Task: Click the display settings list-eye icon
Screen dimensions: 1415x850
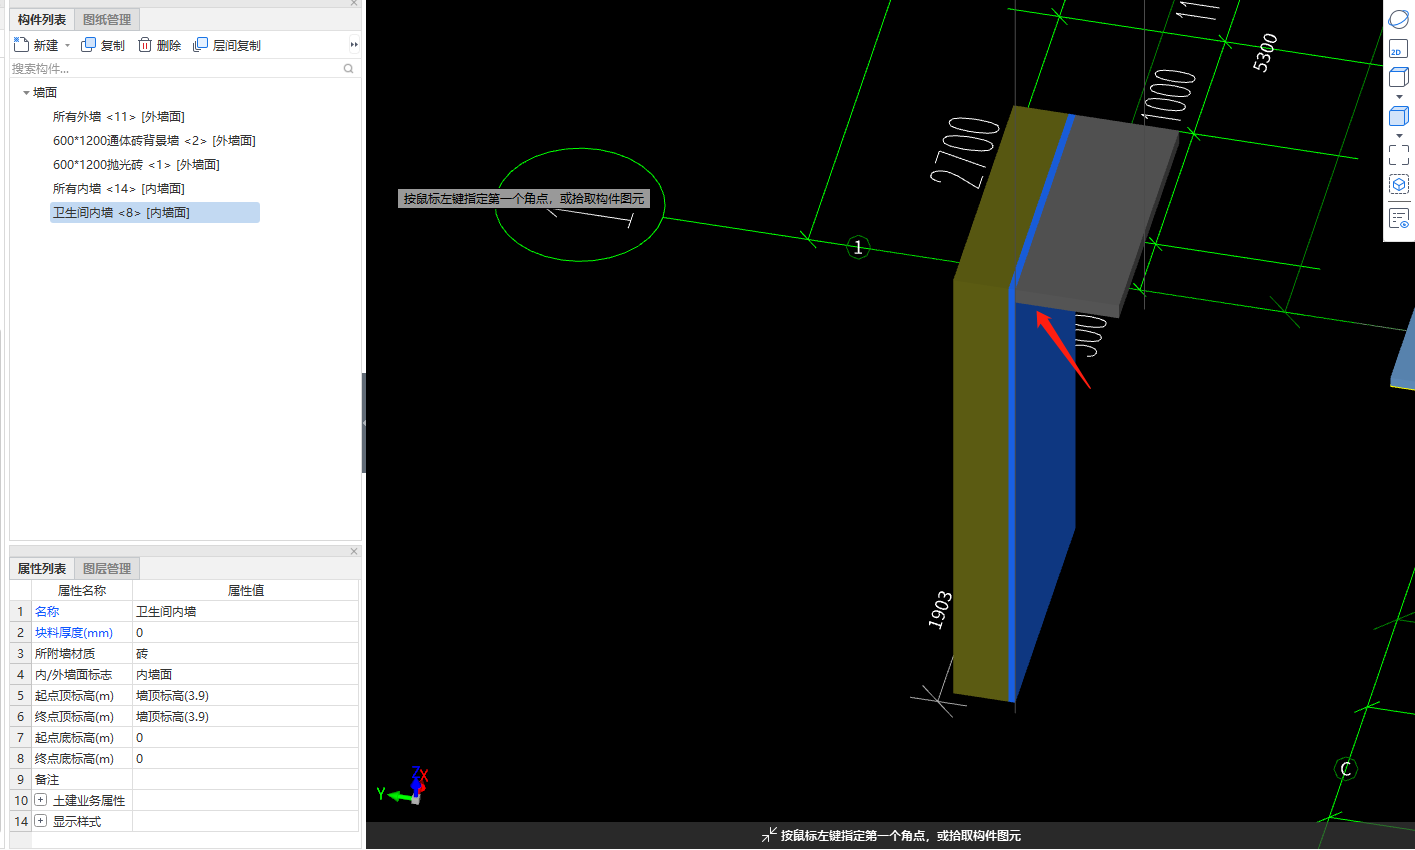Action: tap(1399, 218)
